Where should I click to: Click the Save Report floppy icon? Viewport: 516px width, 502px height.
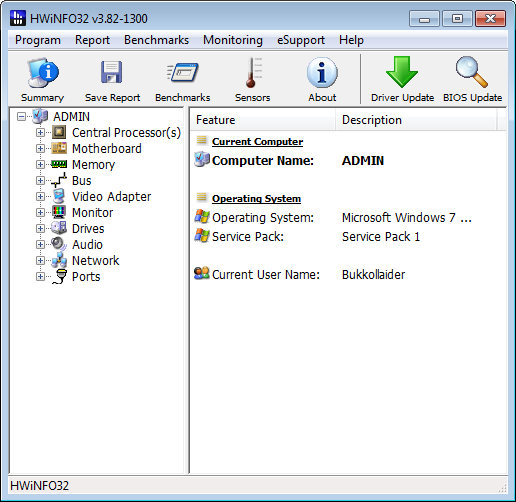point(112,80)
